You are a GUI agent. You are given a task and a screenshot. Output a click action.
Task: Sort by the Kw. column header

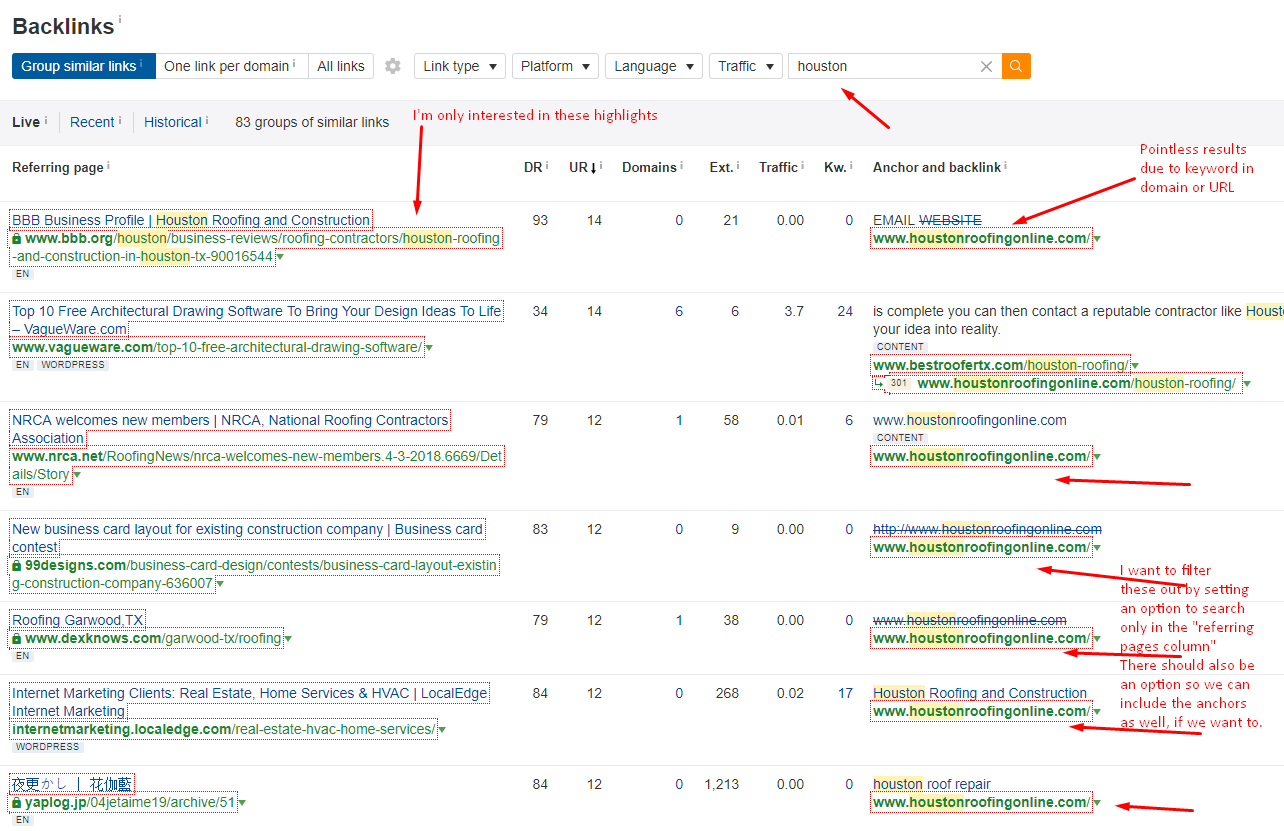coord(834,167)
